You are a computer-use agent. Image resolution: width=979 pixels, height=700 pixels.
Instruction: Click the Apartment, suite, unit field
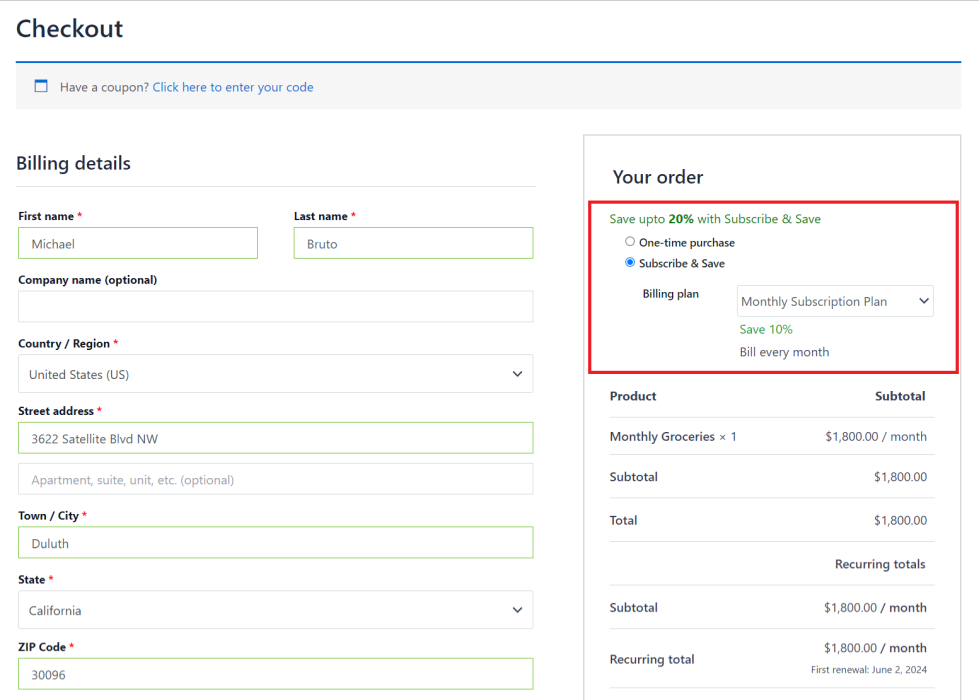275,479
